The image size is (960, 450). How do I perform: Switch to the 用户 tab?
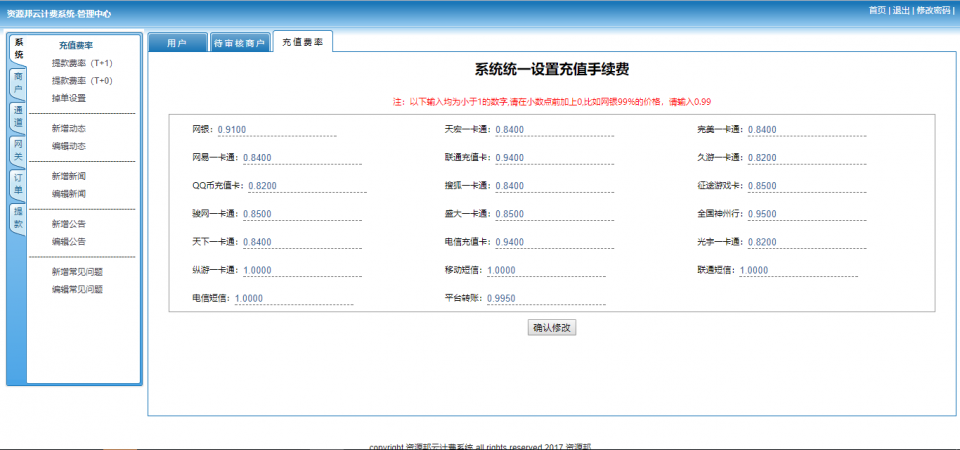(176, 43)
